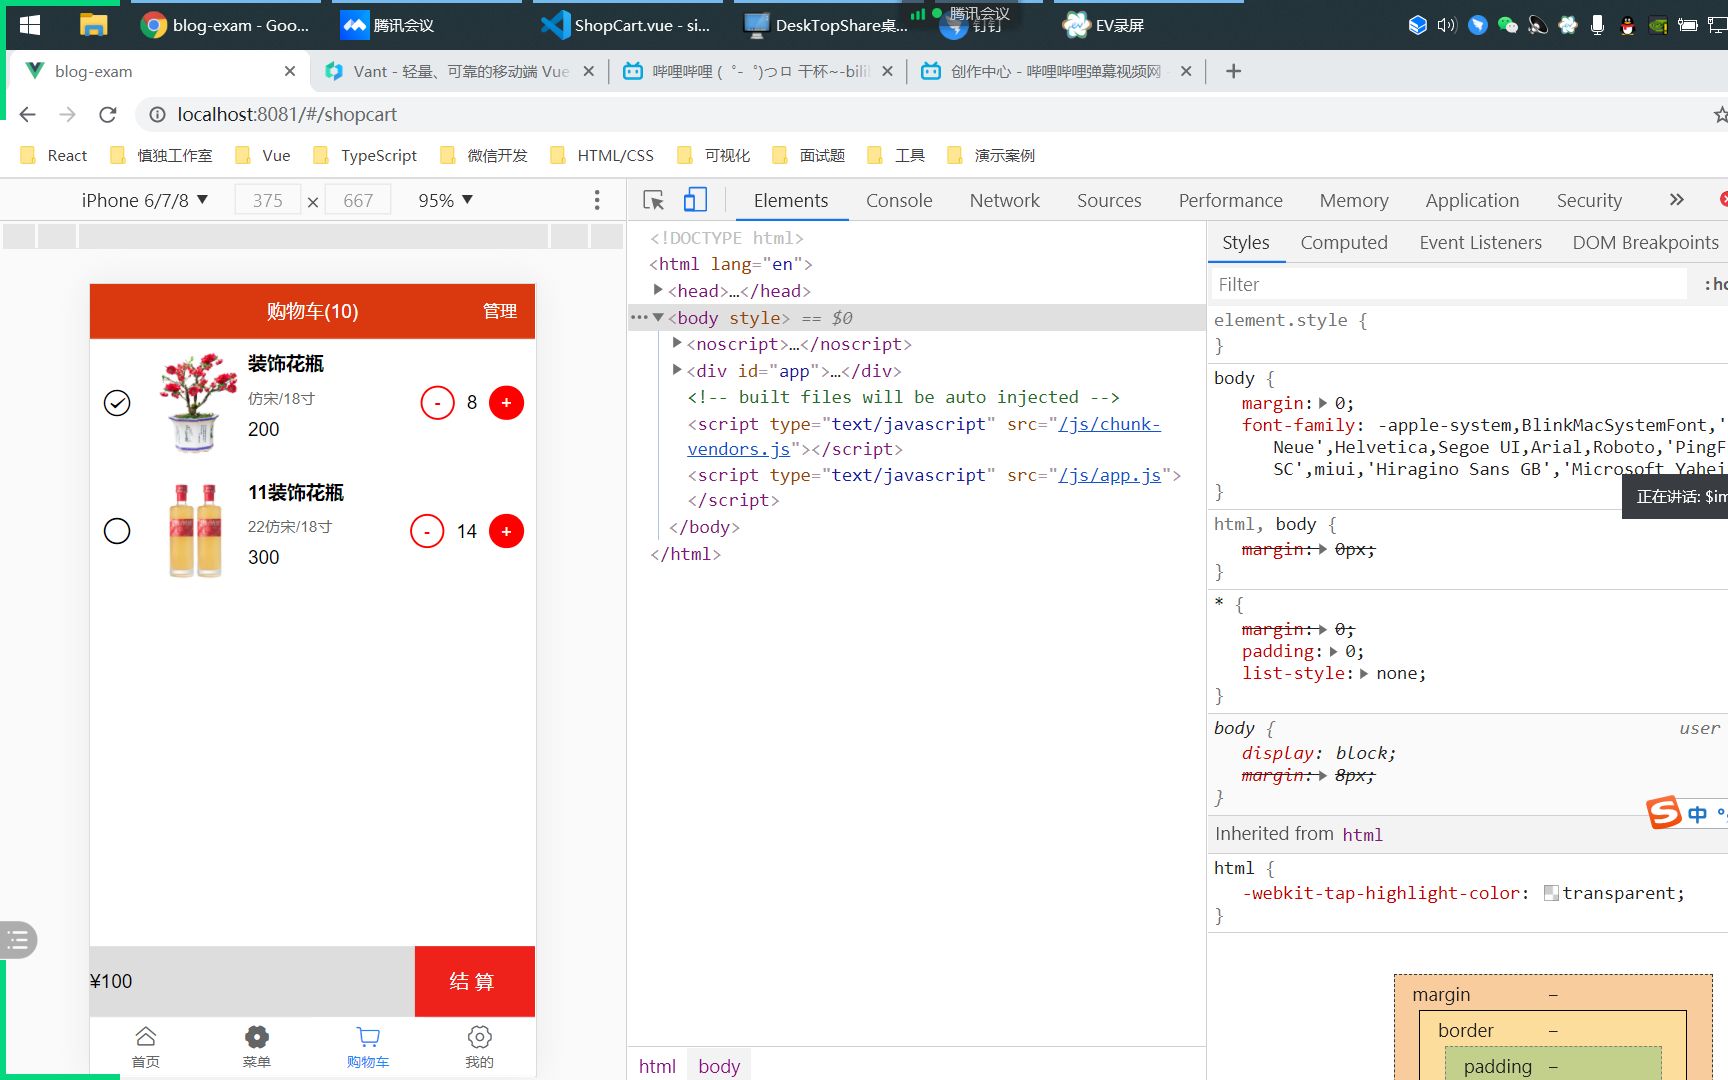Click the transparent color swatch for tap-highlight-color
The width and height of the screenshot is (1728, 1080).
coord(1552,893)
